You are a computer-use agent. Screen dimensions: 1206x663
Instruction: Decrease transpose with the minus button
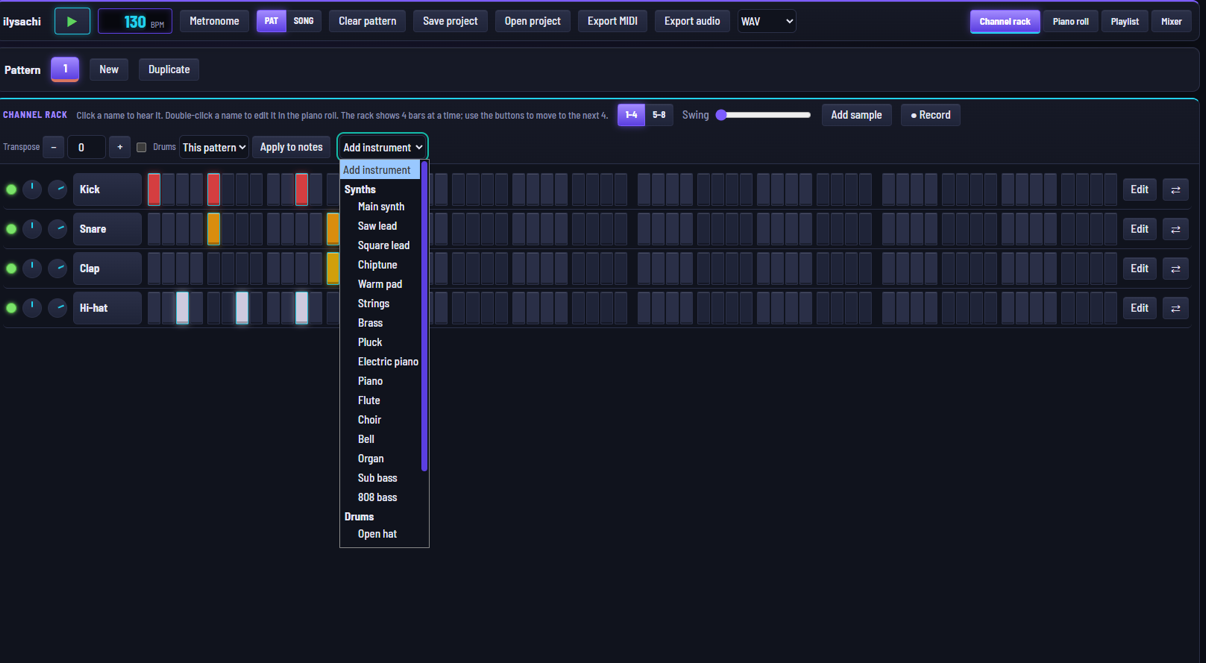tap(54, 147)
